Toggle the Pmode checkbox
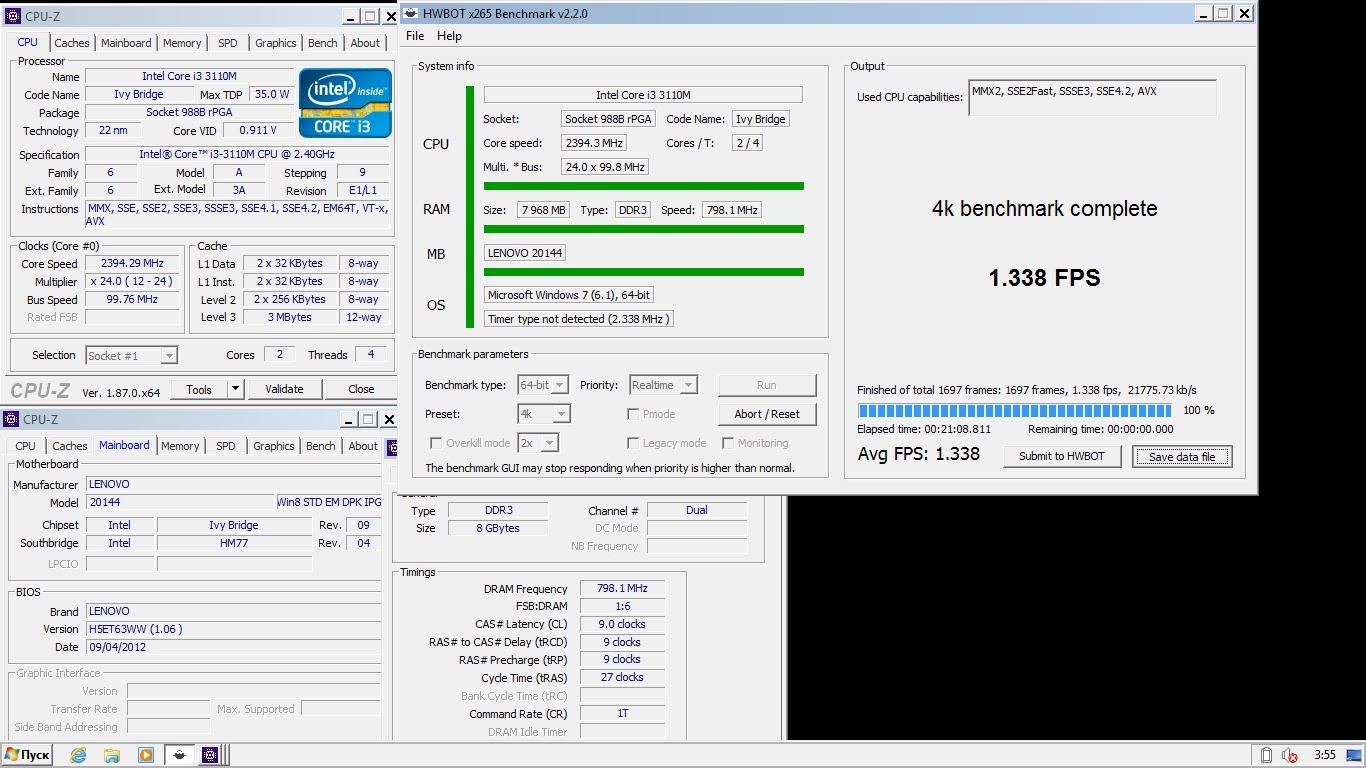1366x768 pixels. point(633,414)
